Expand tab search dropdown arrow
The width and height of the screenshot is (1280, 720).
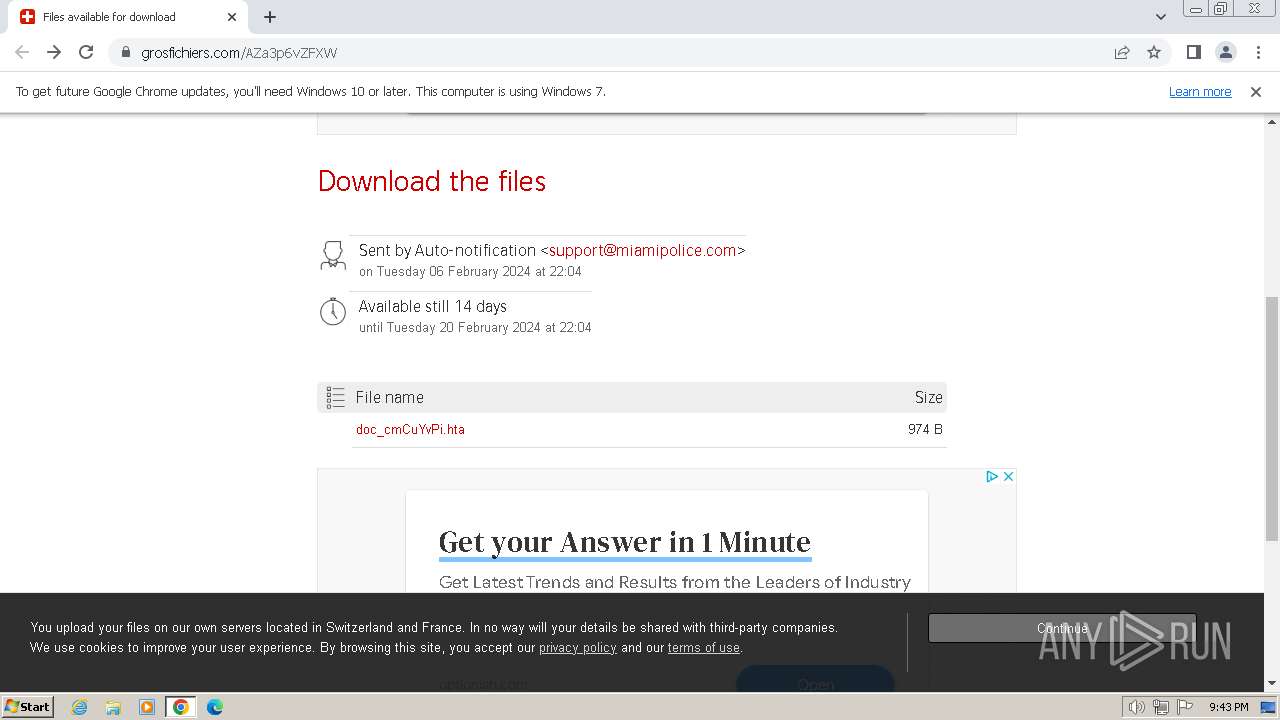click(1160, 17)
